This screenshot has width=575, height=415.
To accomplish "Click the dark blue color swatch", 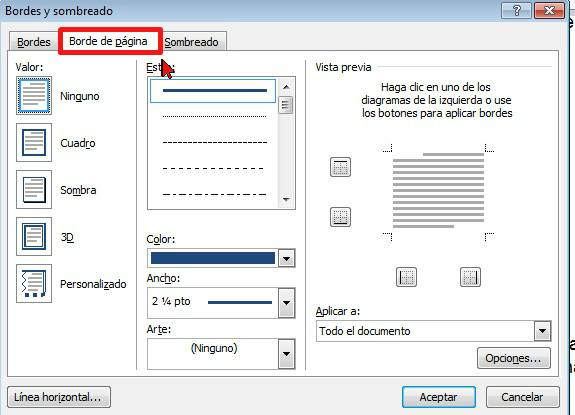I will click(x=213, y=258).
